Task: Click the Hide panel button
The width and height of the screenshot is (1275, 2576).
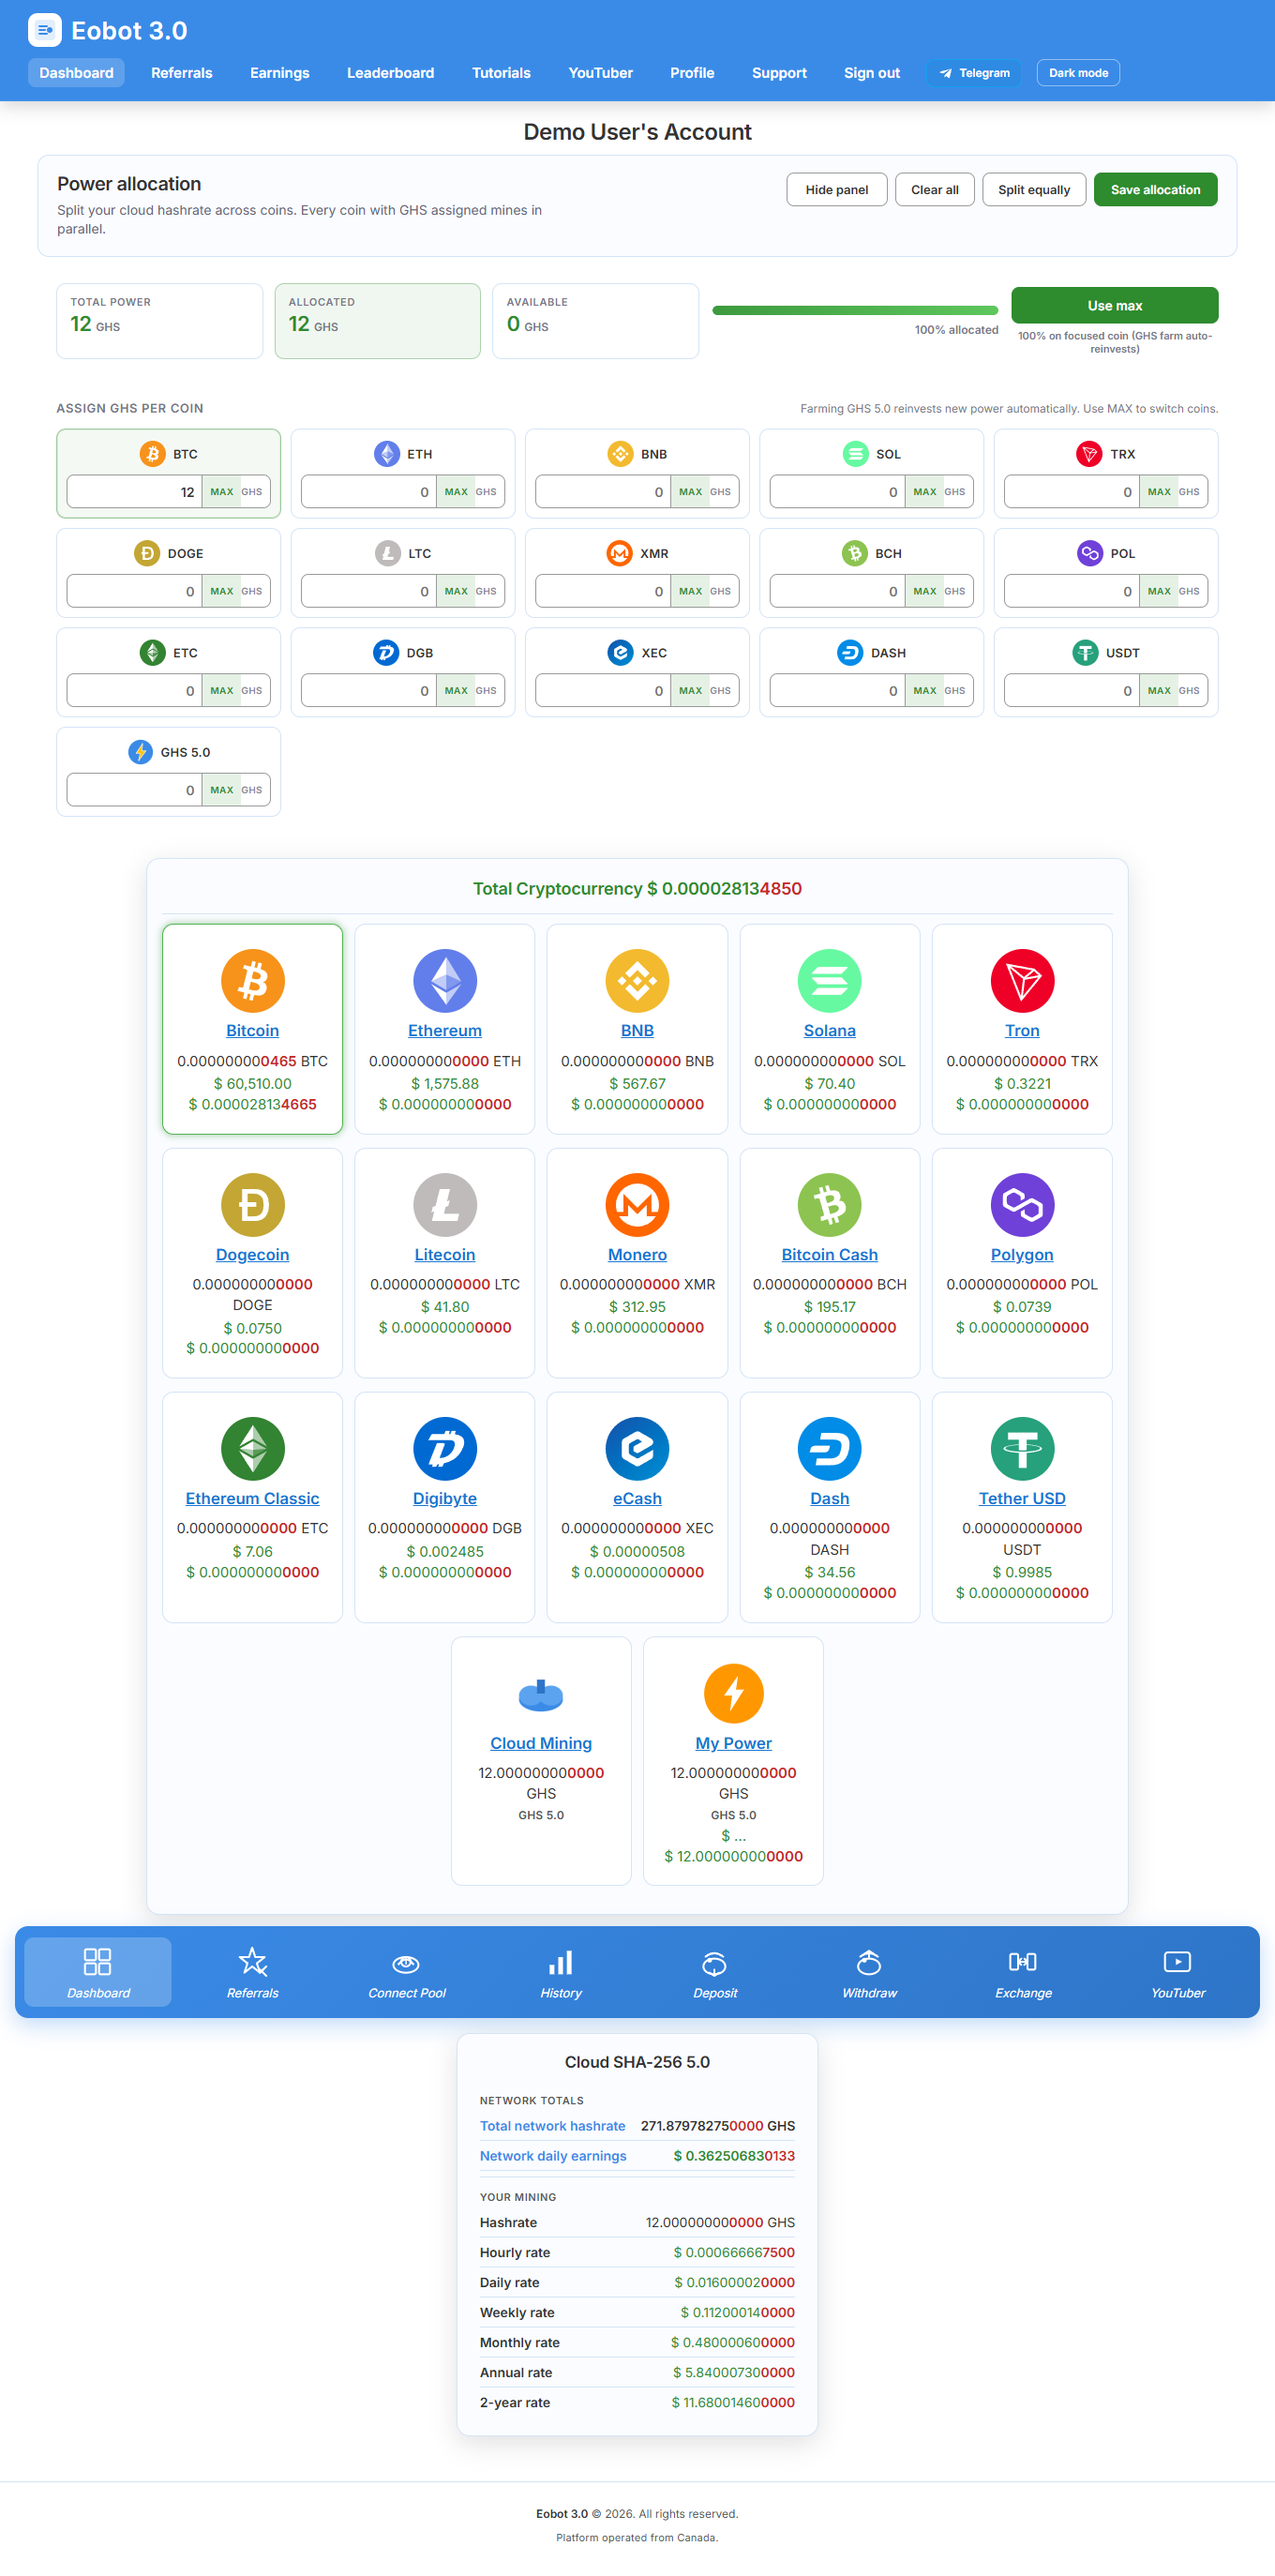Action: click(837, 190)
